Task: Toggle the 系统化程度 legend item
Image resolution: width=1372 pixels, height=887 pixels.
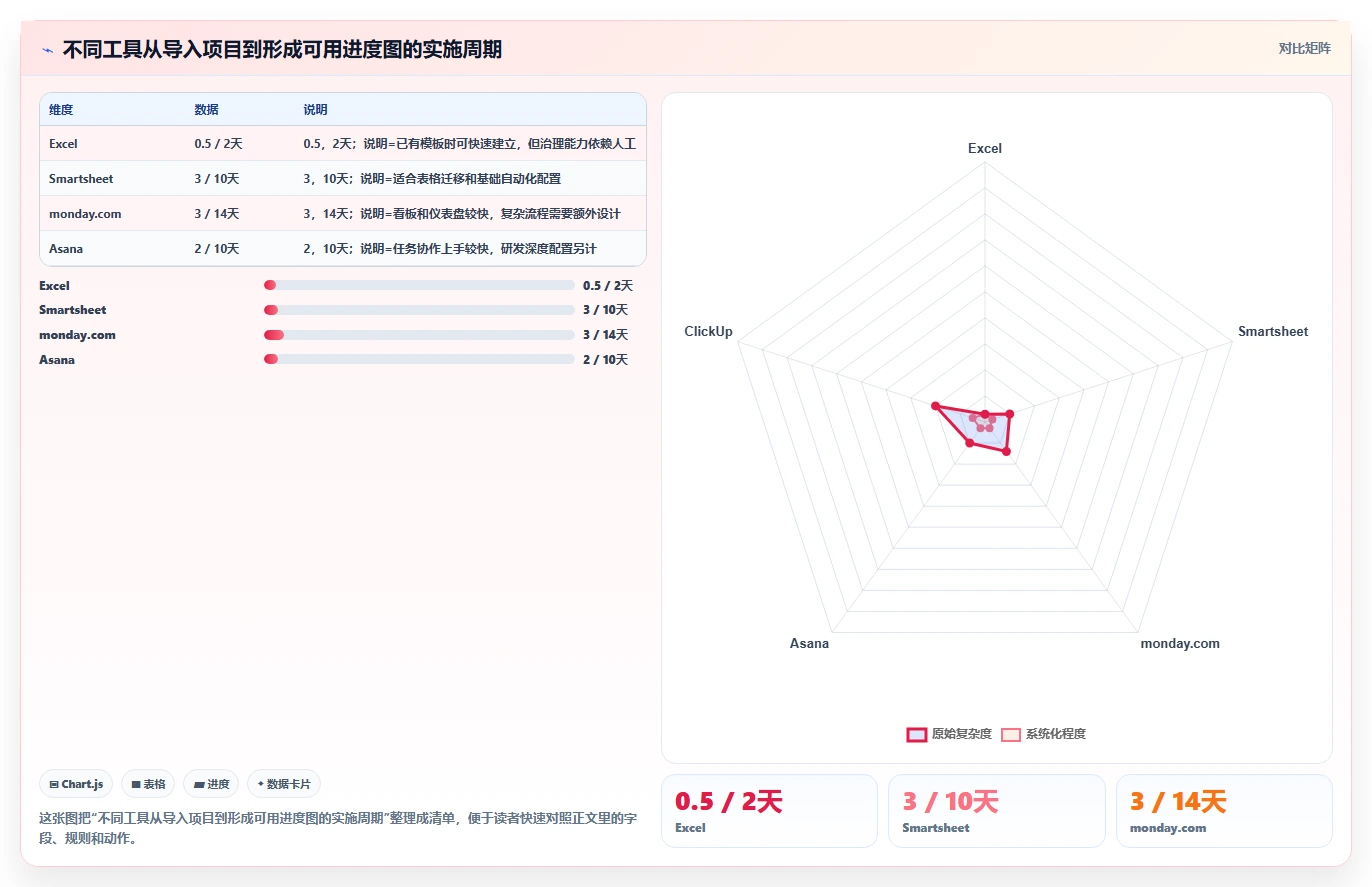Action: [1043, 734]
